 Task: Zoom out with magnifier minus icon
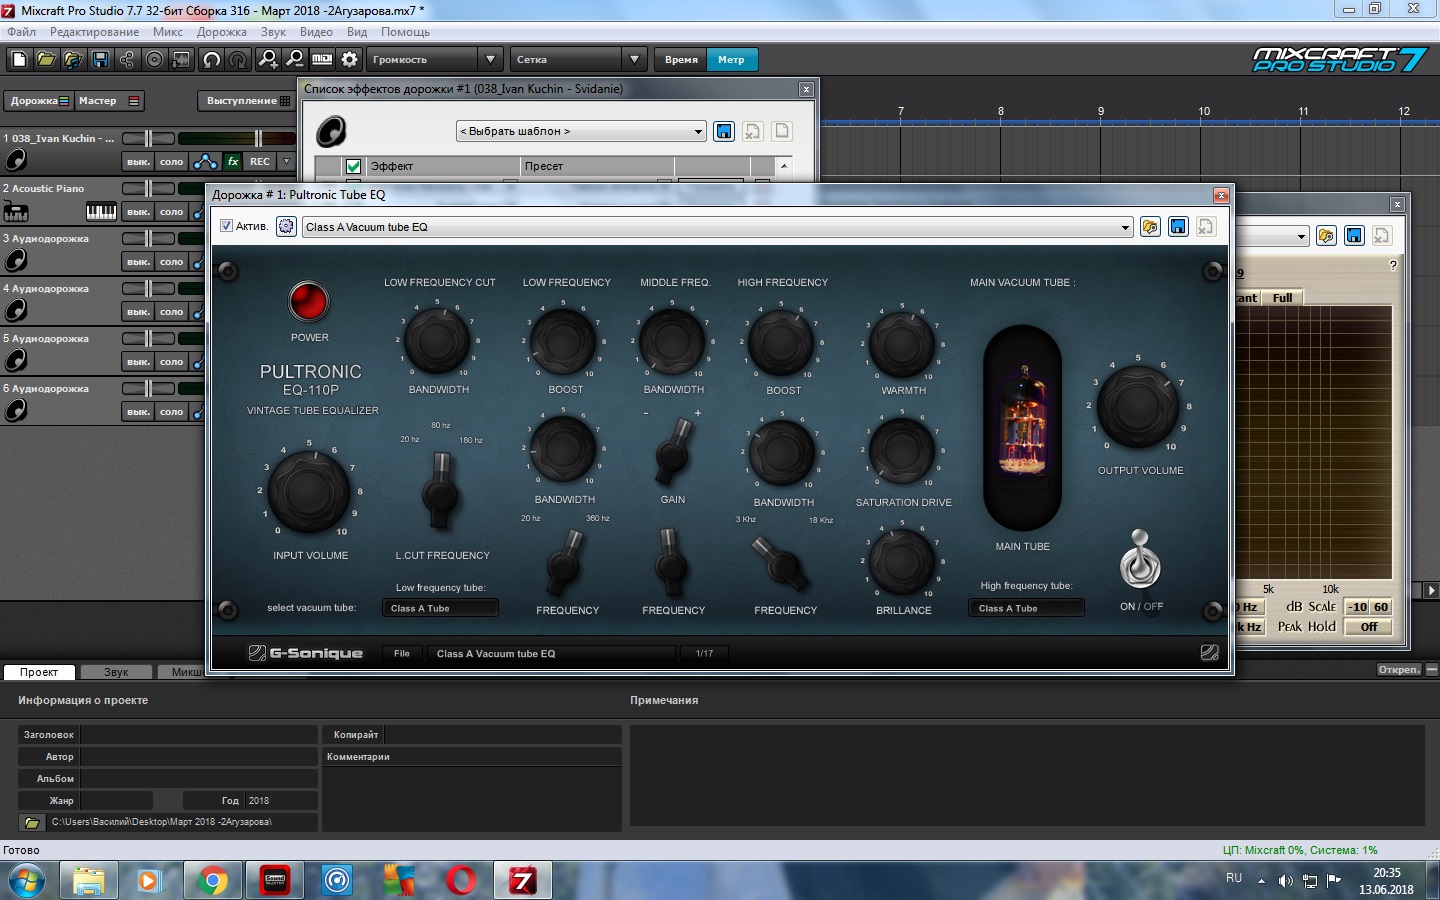tap(295, 60)
